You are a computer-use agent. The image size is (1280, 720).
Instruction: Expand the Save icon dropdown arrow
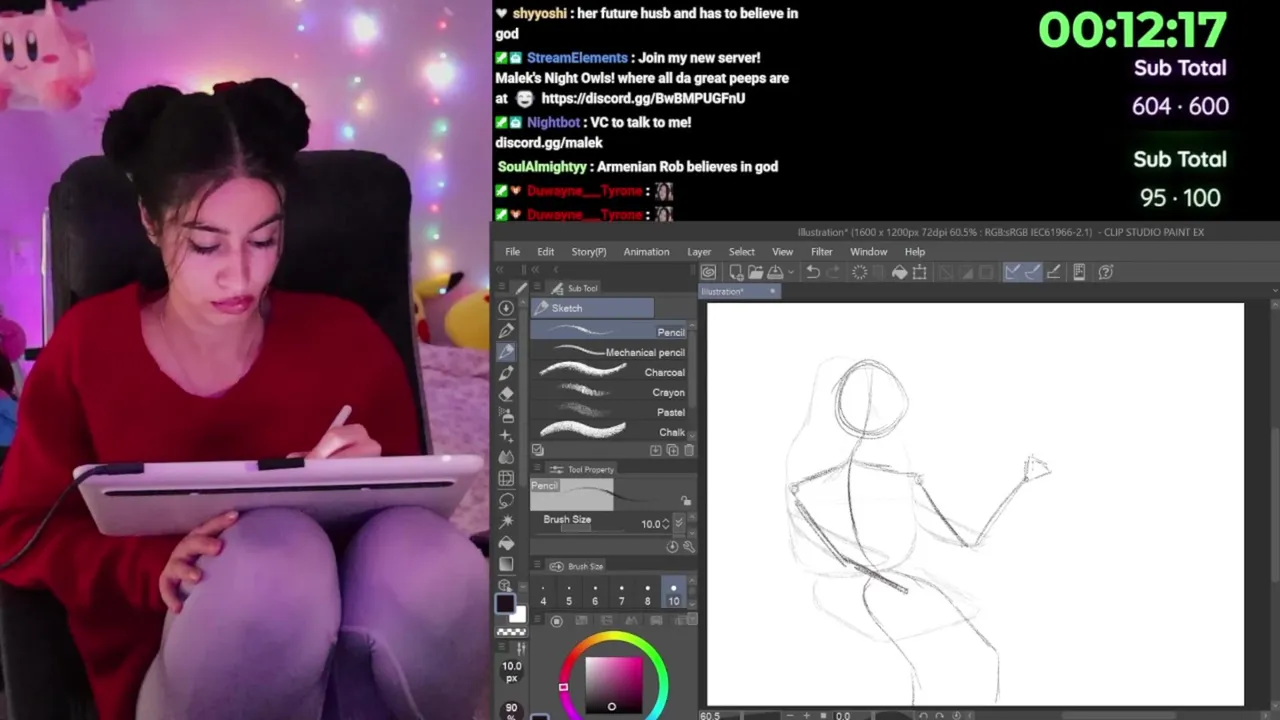point(790,272)
